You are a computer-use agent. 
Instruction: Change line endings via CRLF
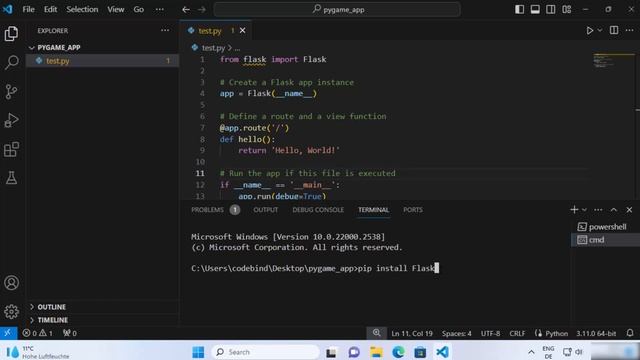517,333
